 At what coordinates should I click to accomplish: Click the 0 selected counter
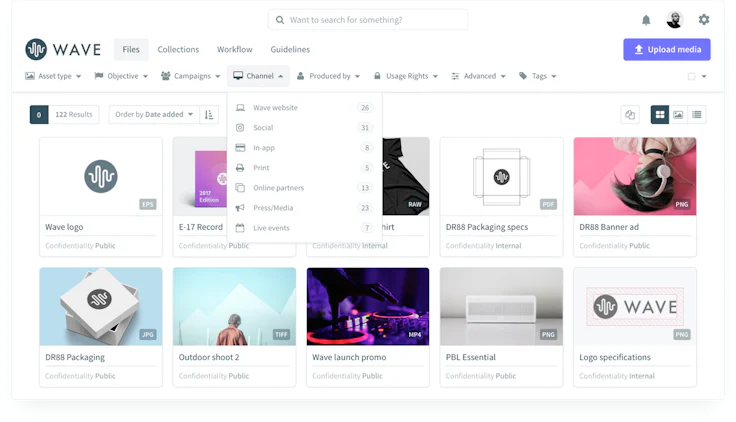point(39,115)
